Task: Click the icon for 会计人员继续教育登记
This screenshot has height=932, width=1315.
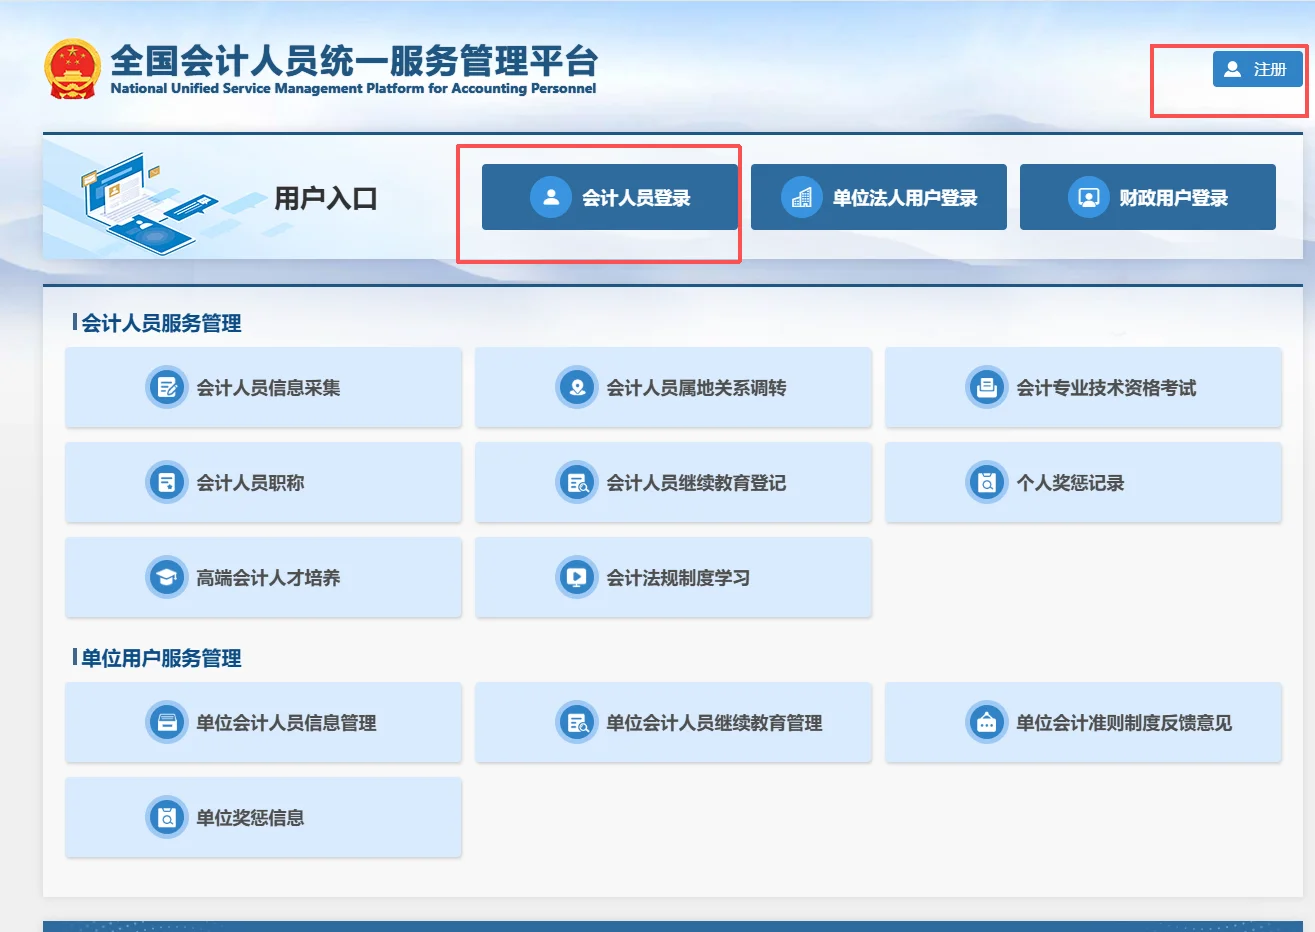Action: pyautogui.click(x=577, y=482)
